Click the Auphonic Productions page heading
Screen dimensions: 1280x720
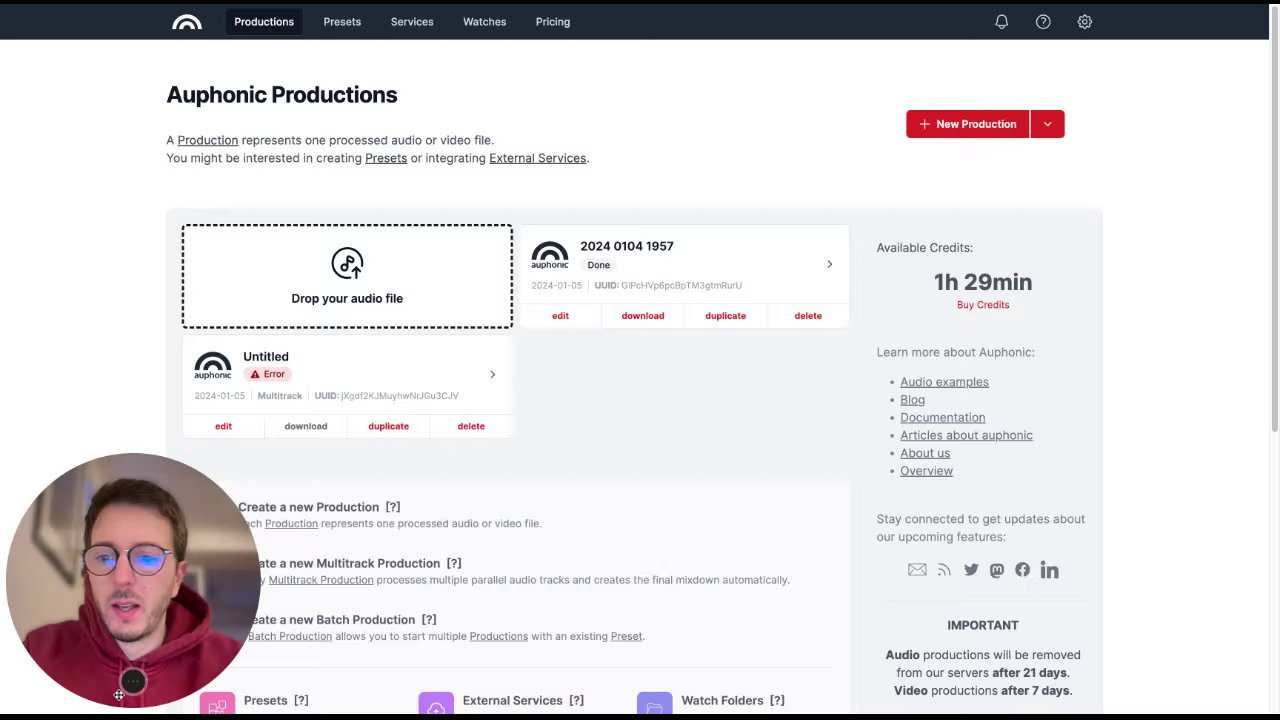(x=282, y=95)
